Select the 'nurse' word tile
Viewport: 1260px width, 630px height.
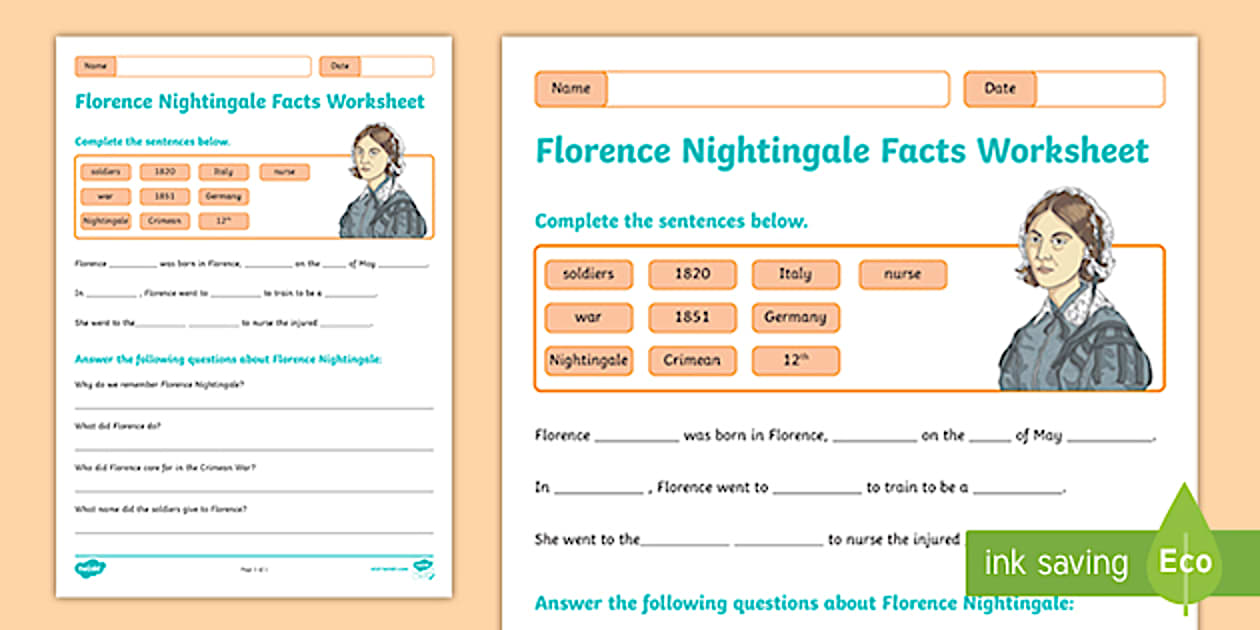tap(901, 274)
